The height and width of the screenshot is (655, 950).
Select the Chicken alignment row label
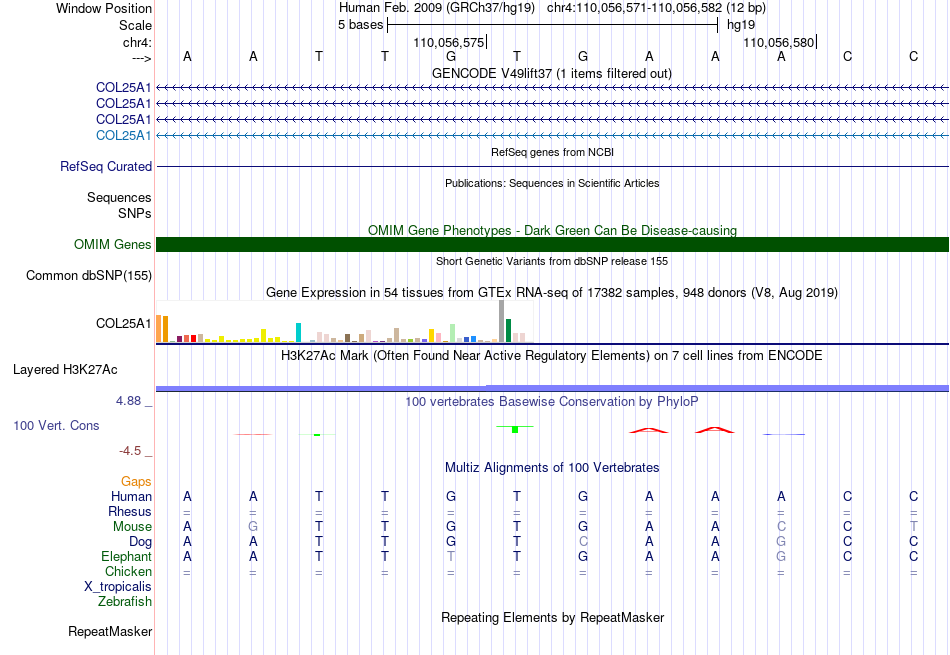click(128, 571)
